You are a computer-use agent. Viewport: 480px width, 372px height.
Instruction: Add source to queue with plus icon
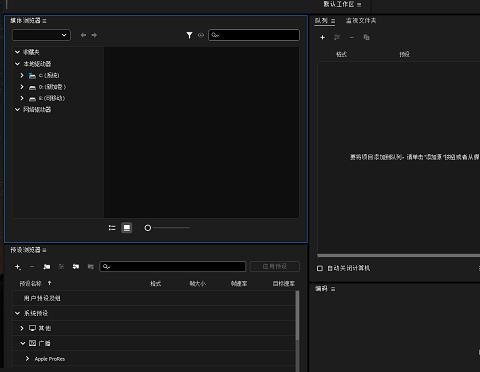tap(322, 37)
